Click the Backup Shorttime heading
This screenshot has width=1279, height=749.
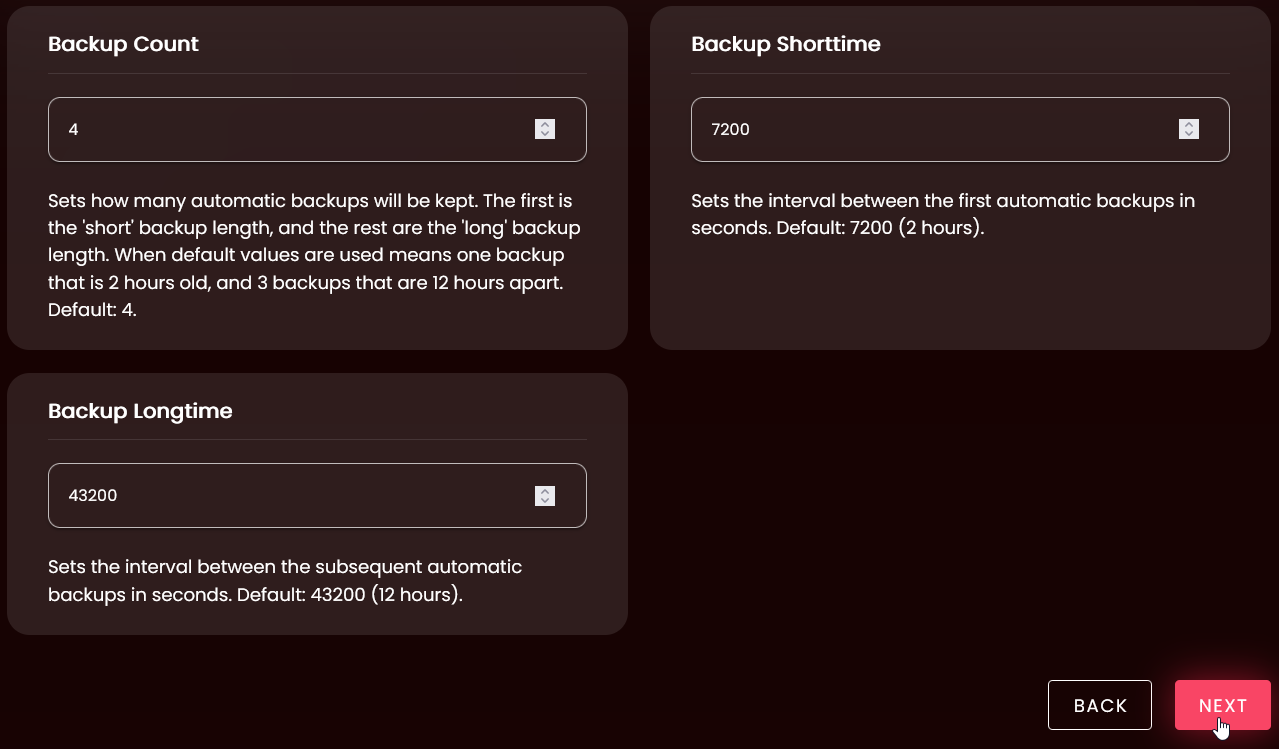[x=785, y=44]
